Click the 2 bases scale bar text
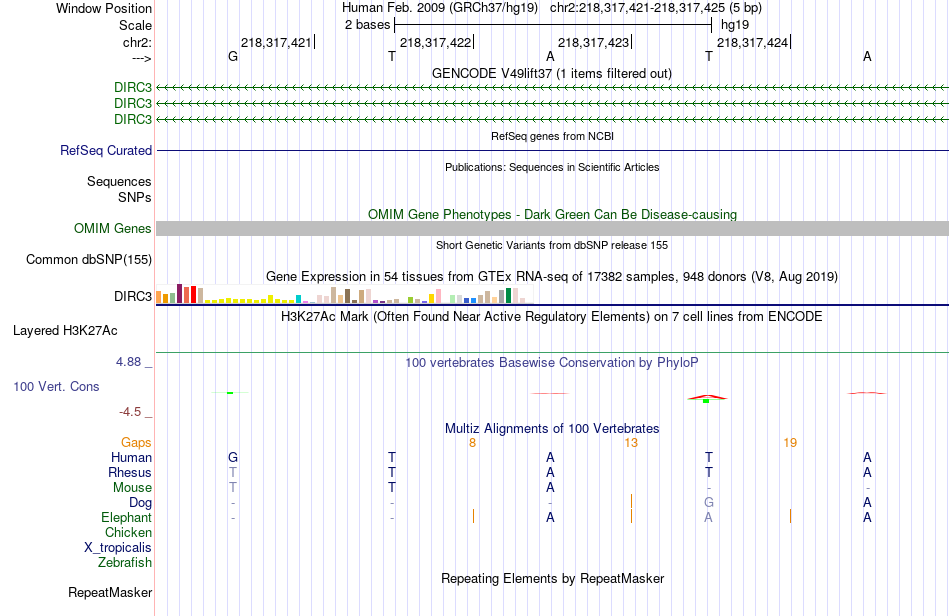 pos(367,25)
